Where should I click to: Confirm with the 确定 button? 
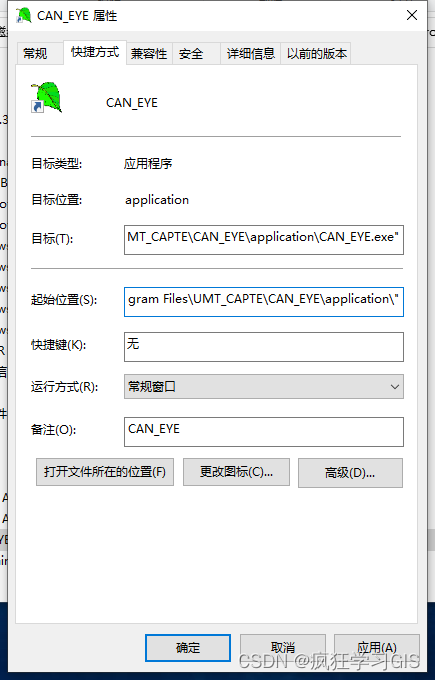pyautogui.click(x=188, y=648)
